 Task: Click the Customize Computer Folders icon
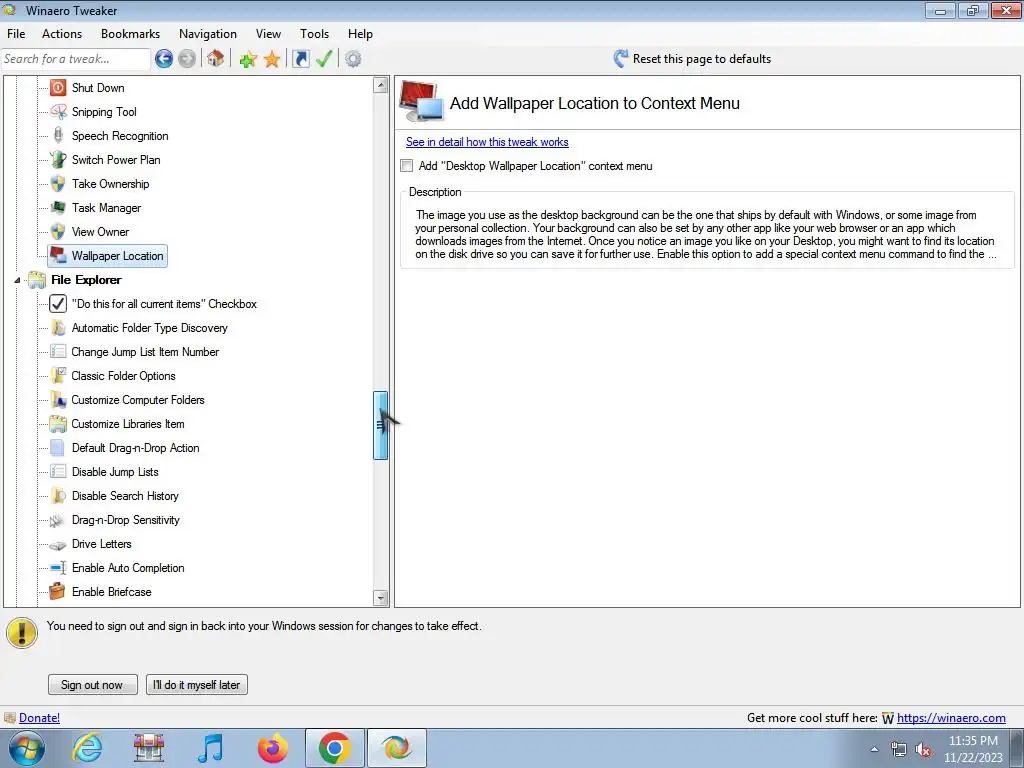click(x=58, y=400)
